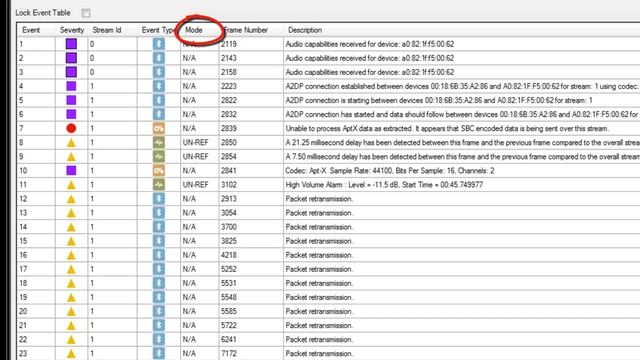
Task: Click the Bluetooth event type icon in row 16
Action: tap(159, 255)
